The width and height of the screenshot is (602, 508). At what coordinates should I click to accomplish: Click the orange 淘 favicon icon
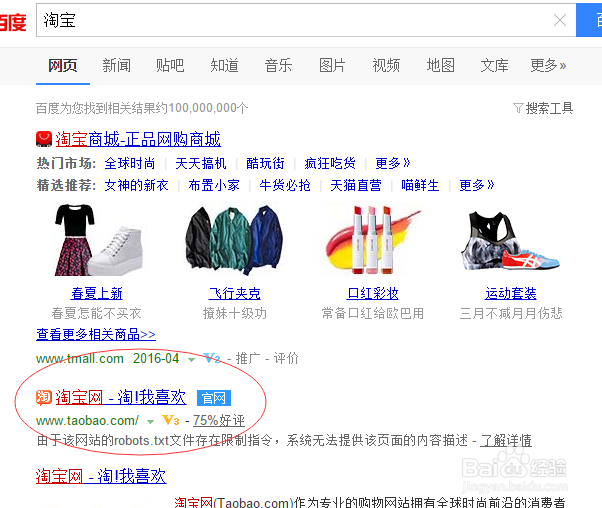tap(44, 397)
